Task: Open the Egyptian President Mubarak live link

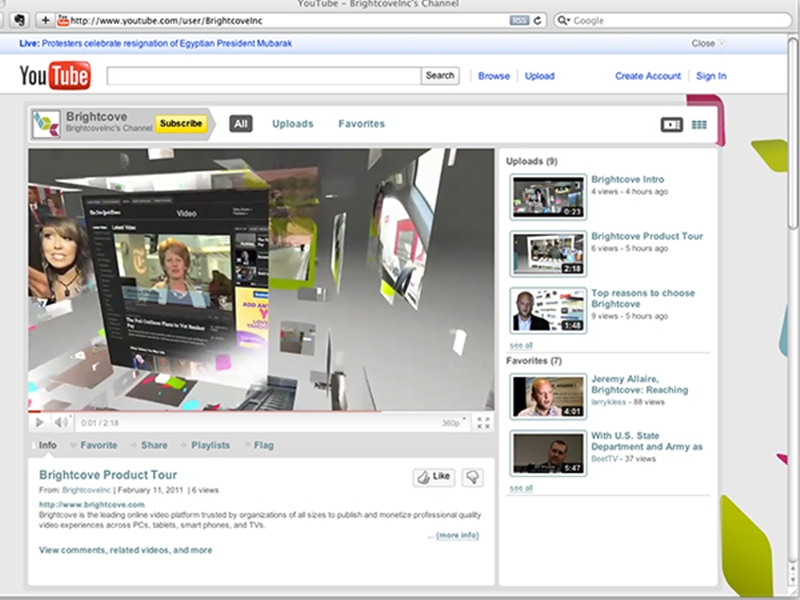Action: click(167, 43)
